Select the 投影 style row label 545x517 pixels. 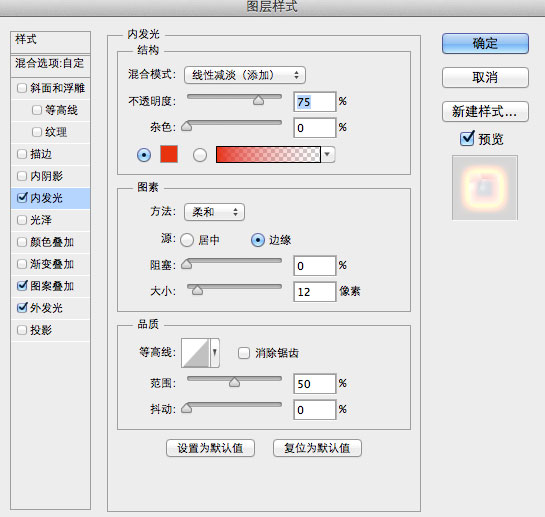click(41, 330)
